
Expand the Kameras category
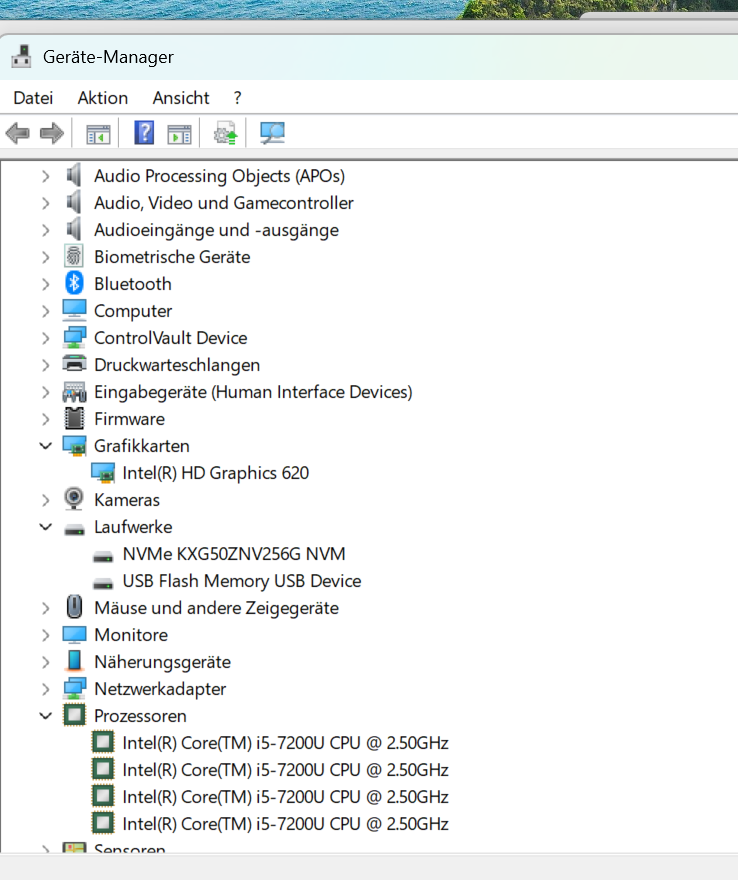click(45, 500)
